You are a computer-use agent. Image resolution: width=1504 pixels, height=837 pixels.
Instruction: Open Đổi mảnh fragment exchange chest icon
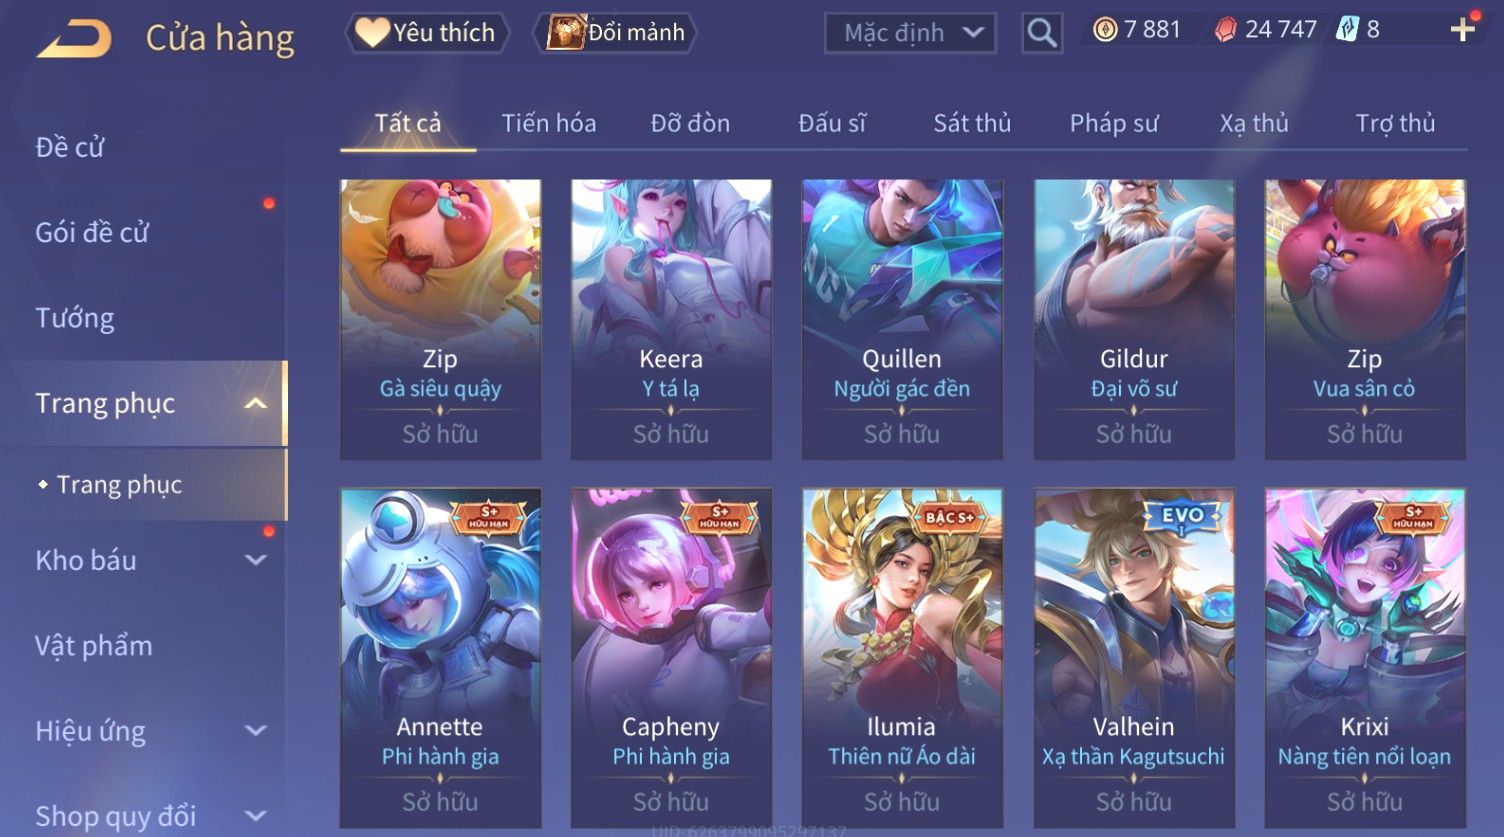point(616,33)
